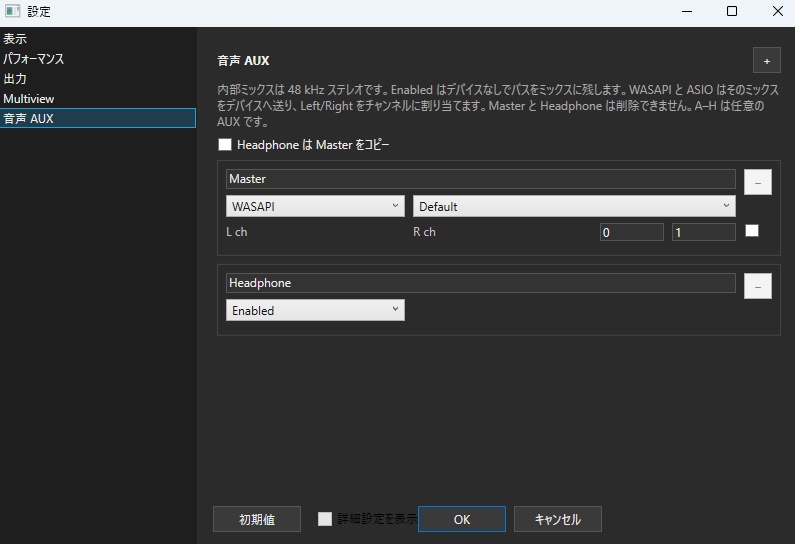
Task: Open the Default device dropdown
Action: [x=574, y=206]
